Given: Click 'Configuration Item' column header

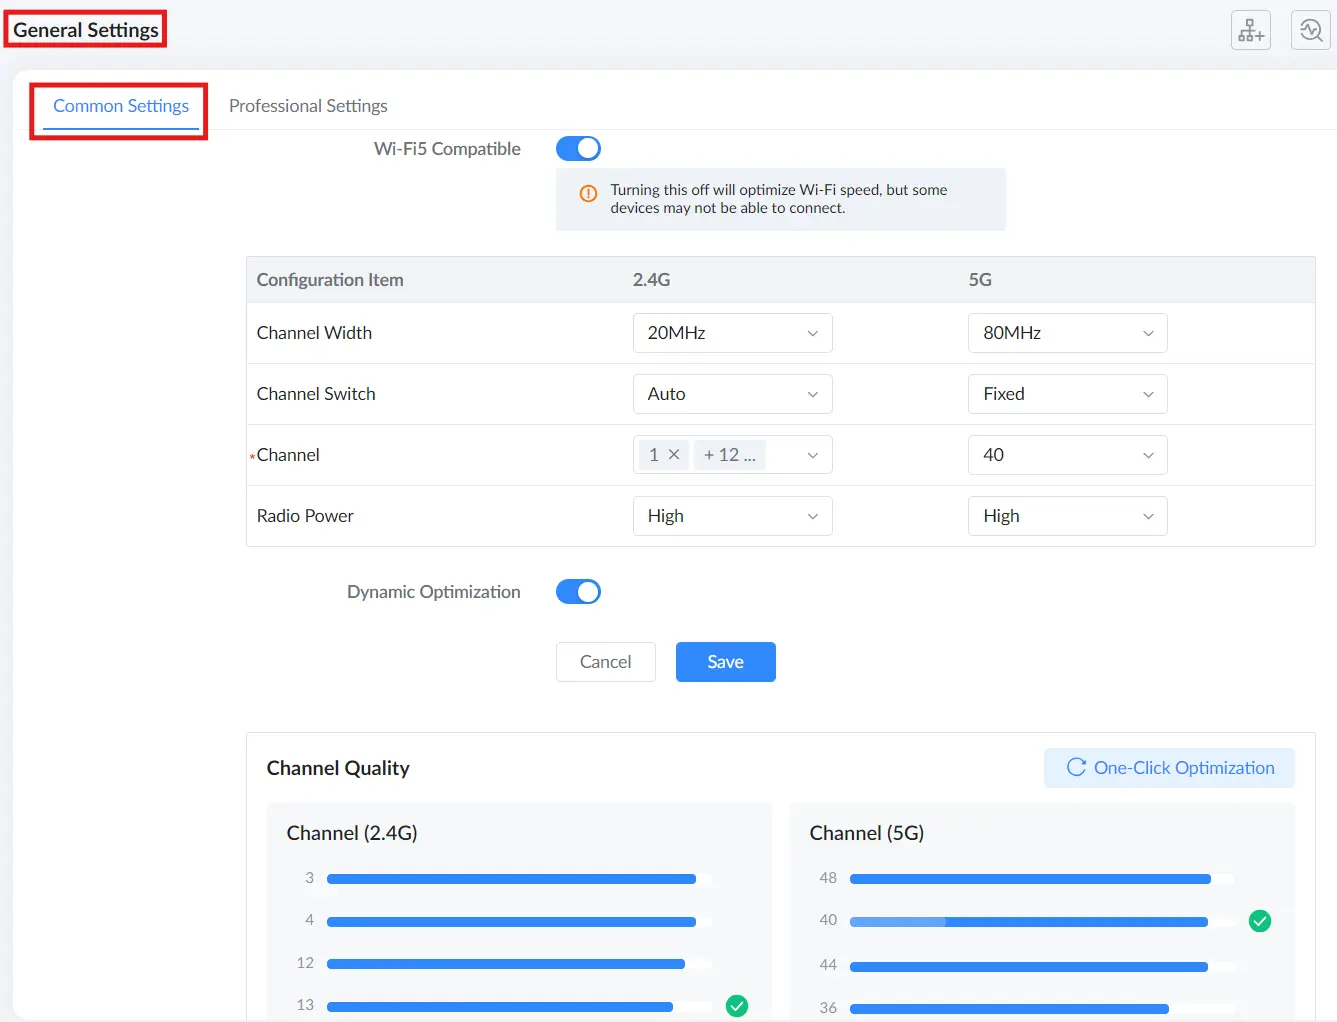Looking at the screenshot, I should (x=330, y=280).
